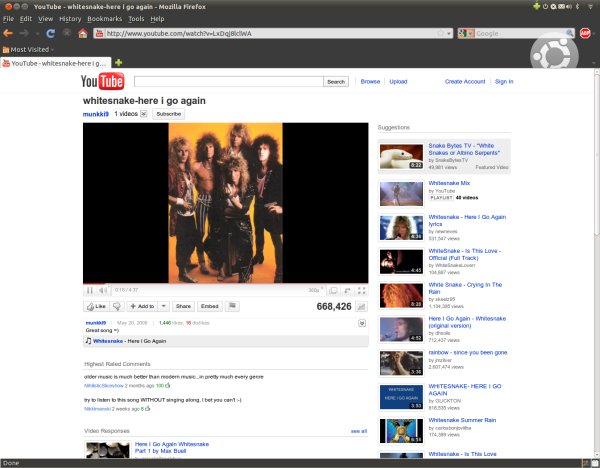Go back with the orange back arrow

pyautogui.click(x=8, y=33)
